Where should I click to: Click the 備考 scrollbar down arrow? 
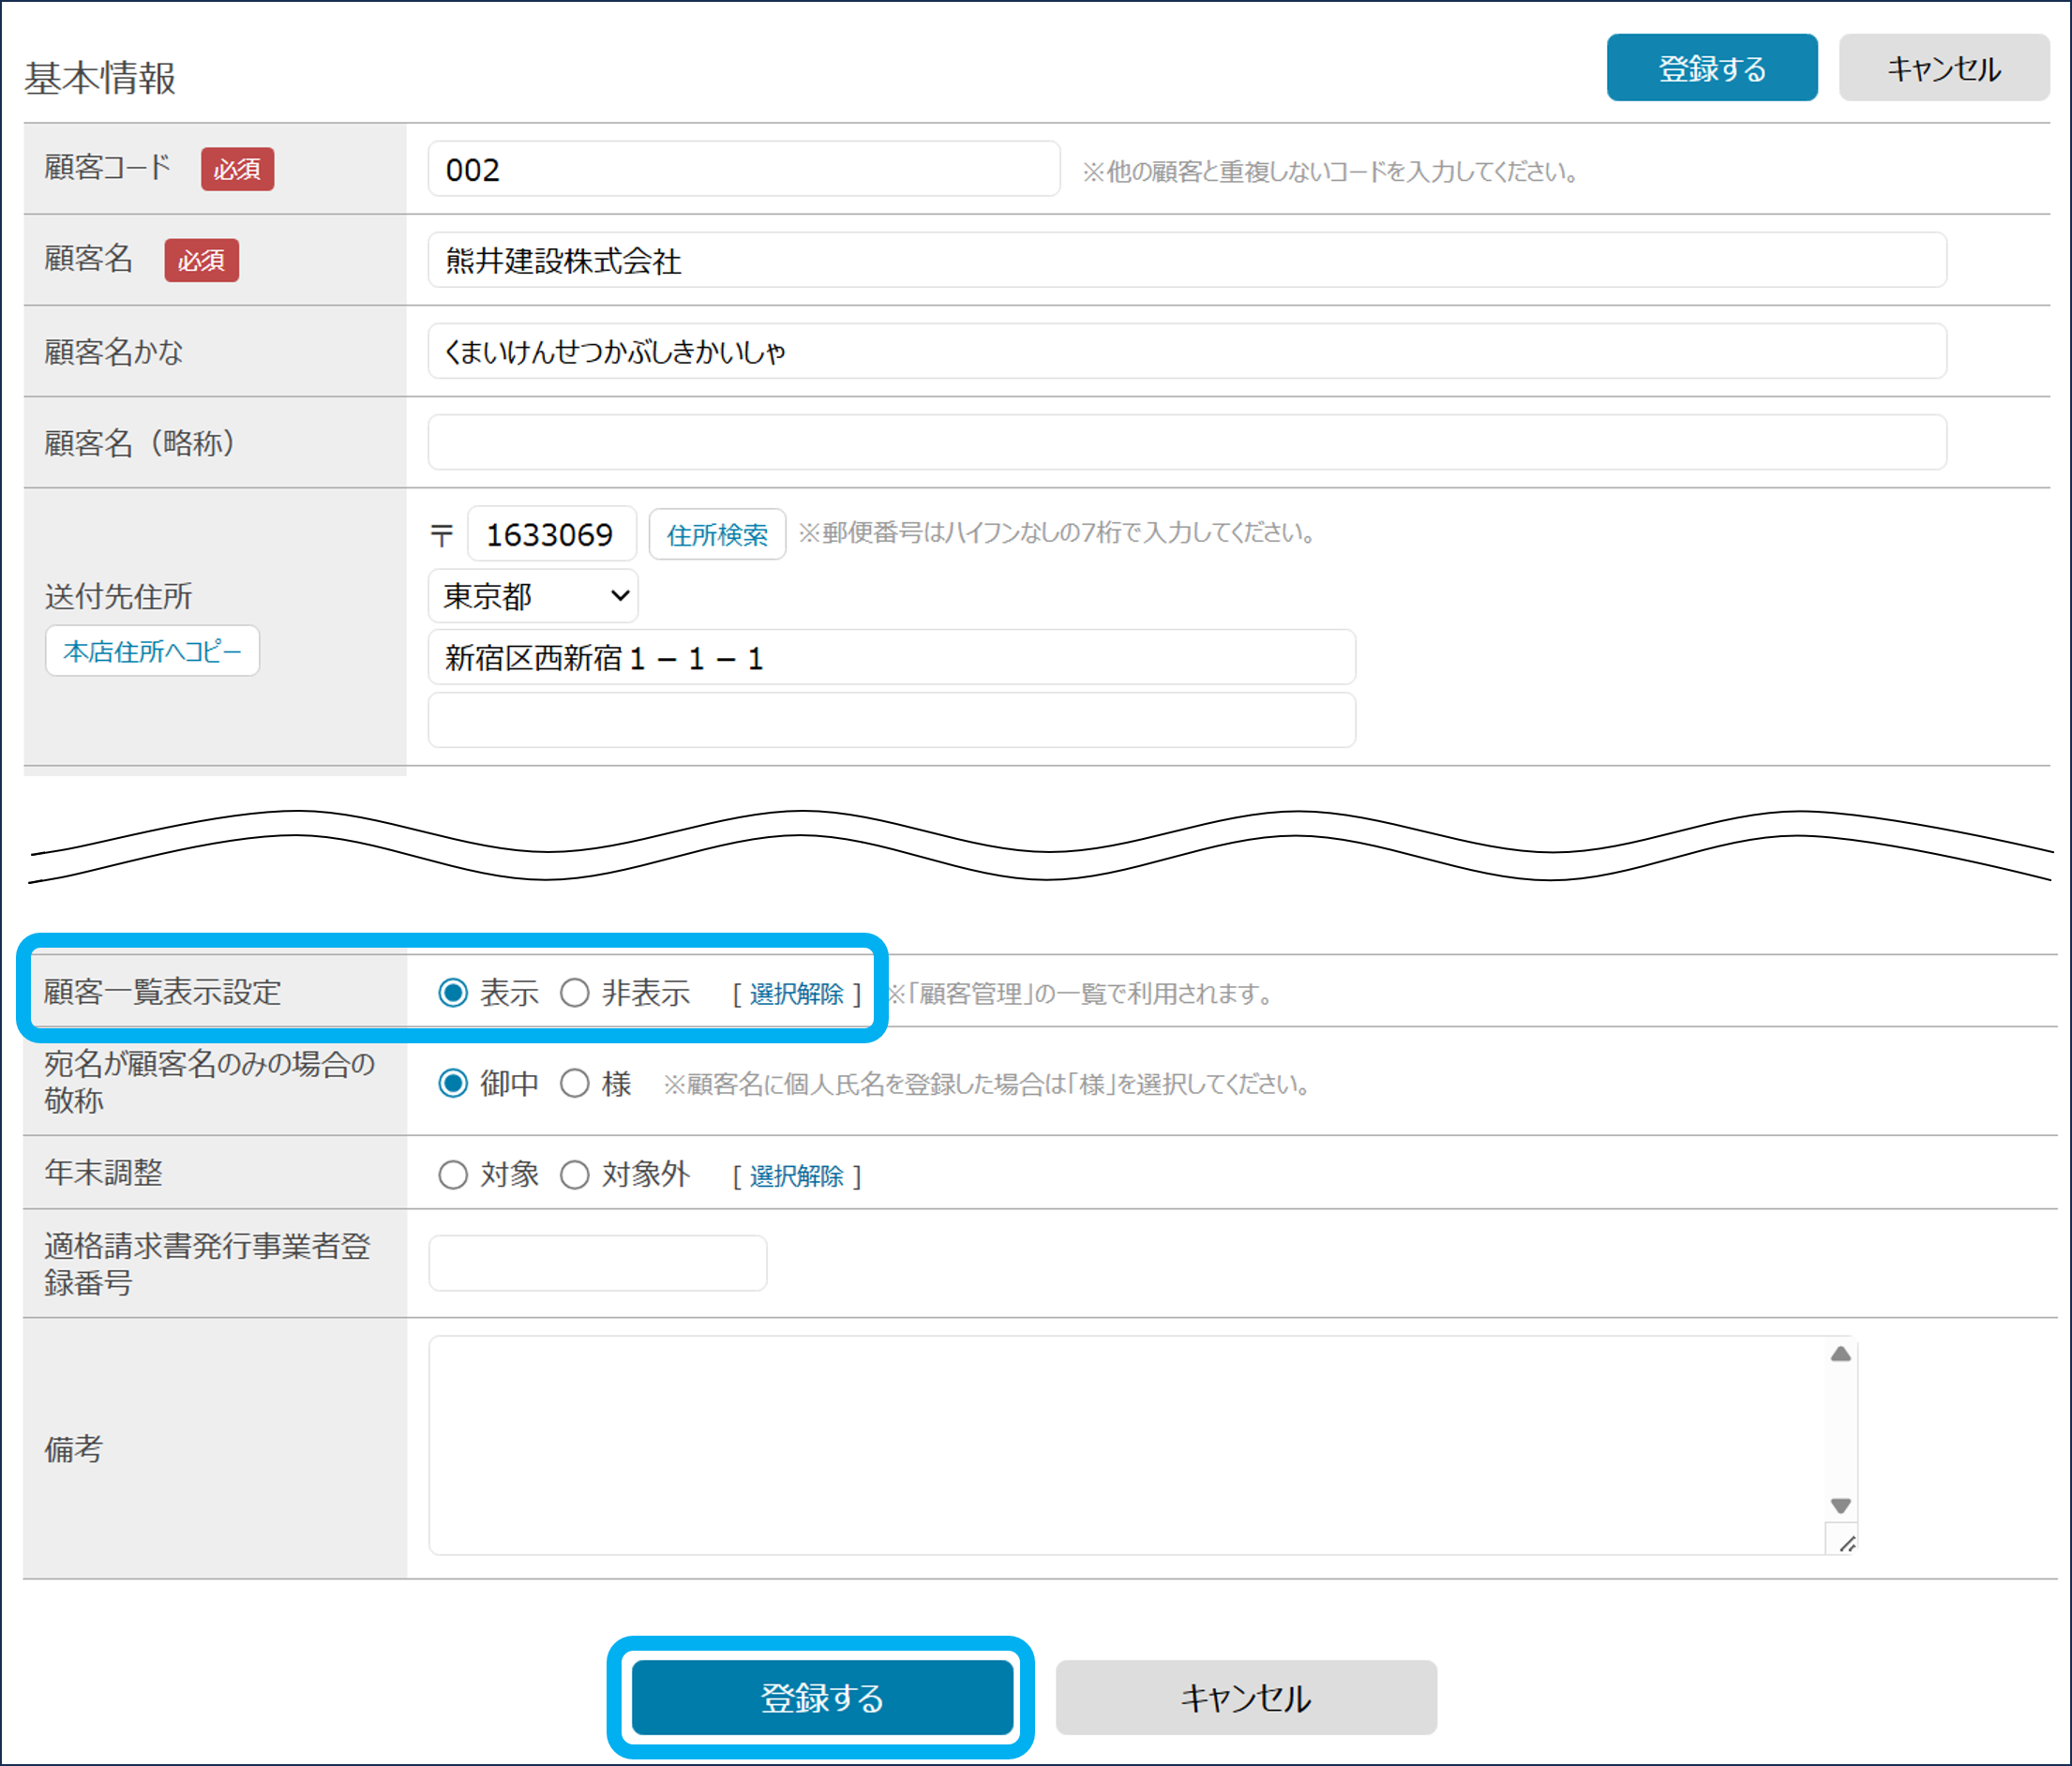tap(1840, 1505)
